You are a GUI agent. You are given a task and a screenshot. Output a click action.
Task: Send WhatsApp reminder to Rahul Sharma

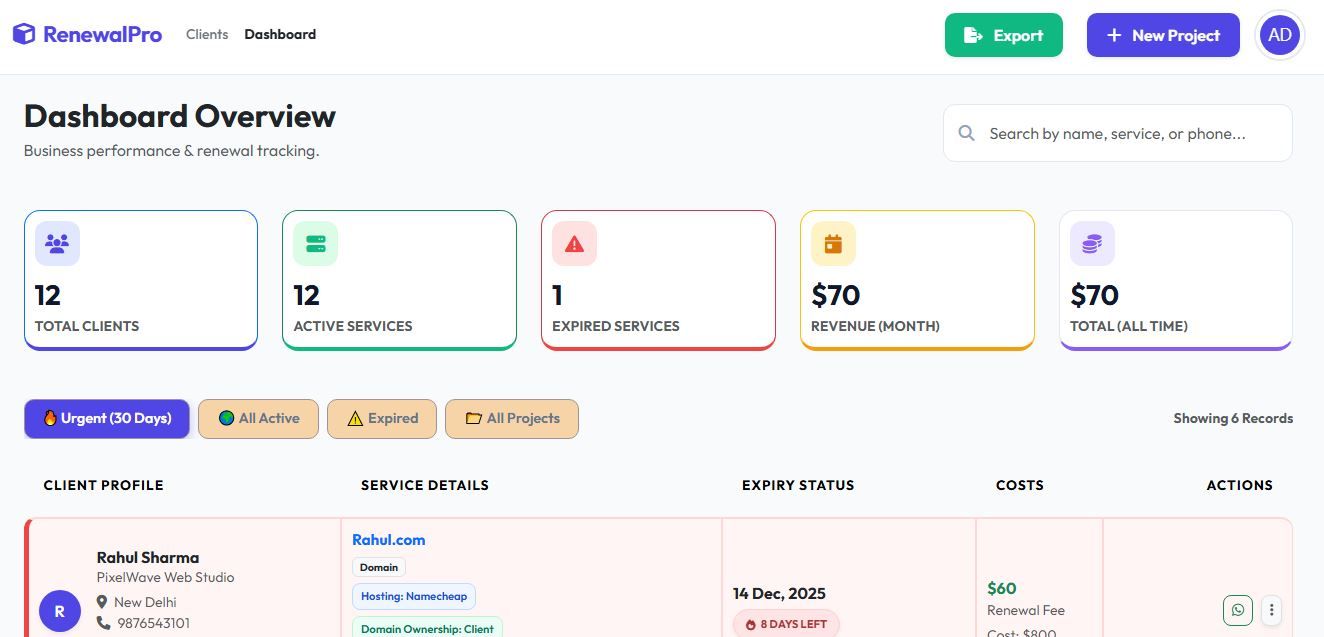[x=1238, y=610]
